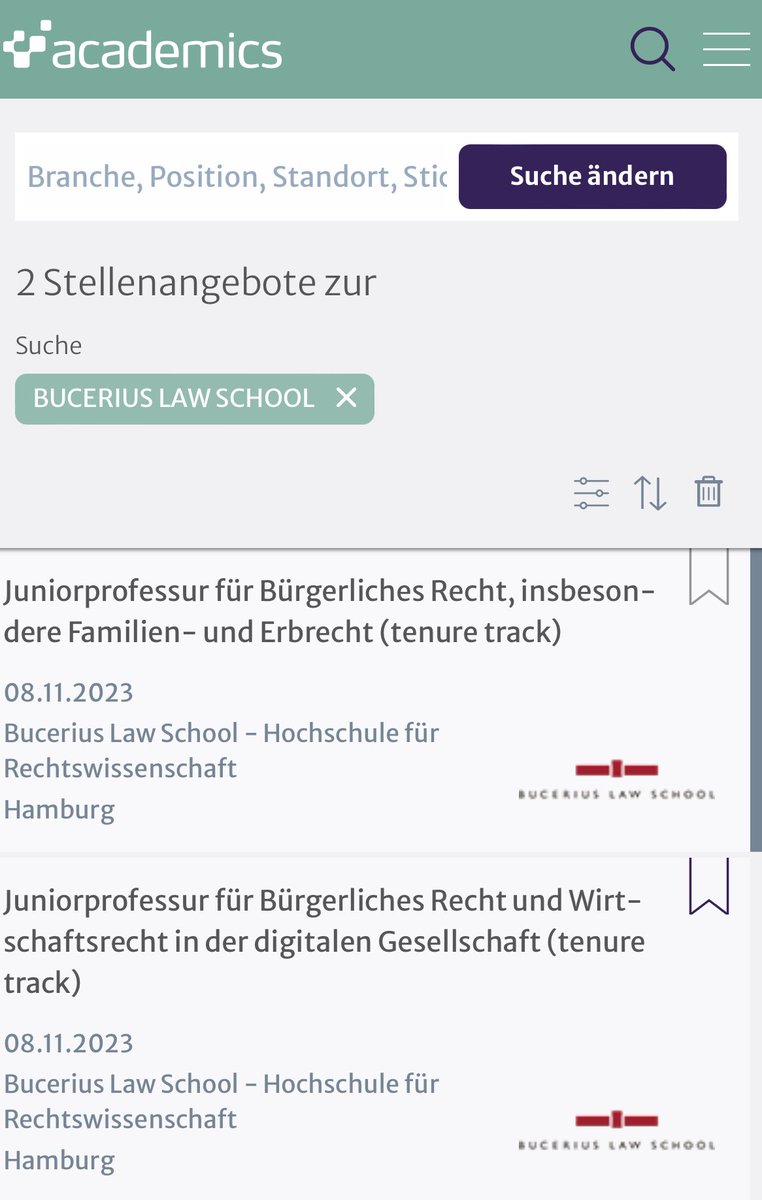This screenshot has width=762, height=1200.
Task: Click Hamburg location in the second listing
Action: pos(59,1160)
